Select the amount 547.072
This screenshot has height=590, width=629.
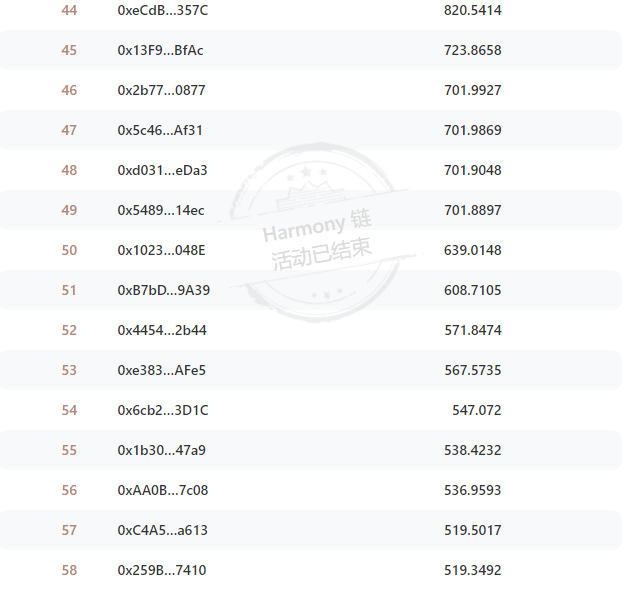point(477,410)
